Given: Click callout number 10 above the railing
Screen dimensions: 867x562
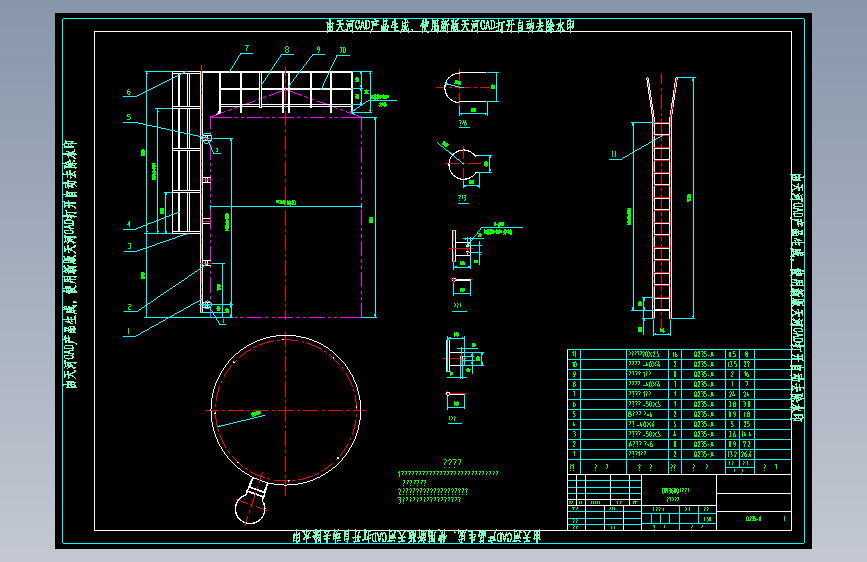Looking at the screenshot, I should click(343, 50).
